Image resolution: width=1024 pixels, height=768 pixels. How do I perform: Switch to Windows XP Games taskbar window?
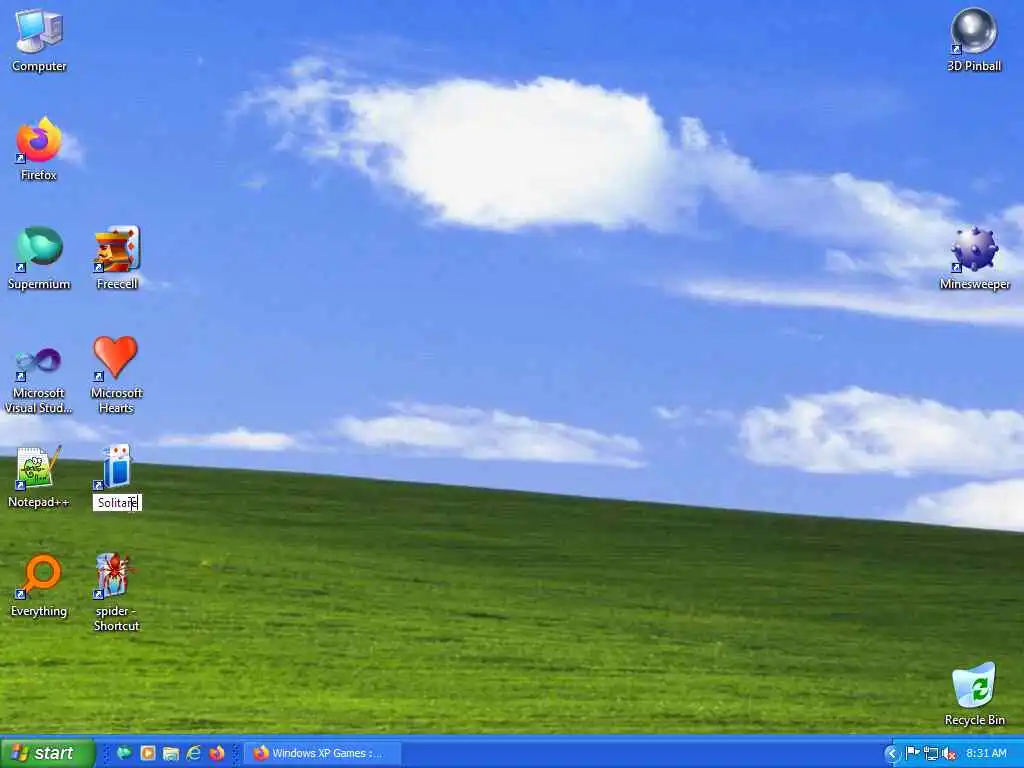click(323, 753)
